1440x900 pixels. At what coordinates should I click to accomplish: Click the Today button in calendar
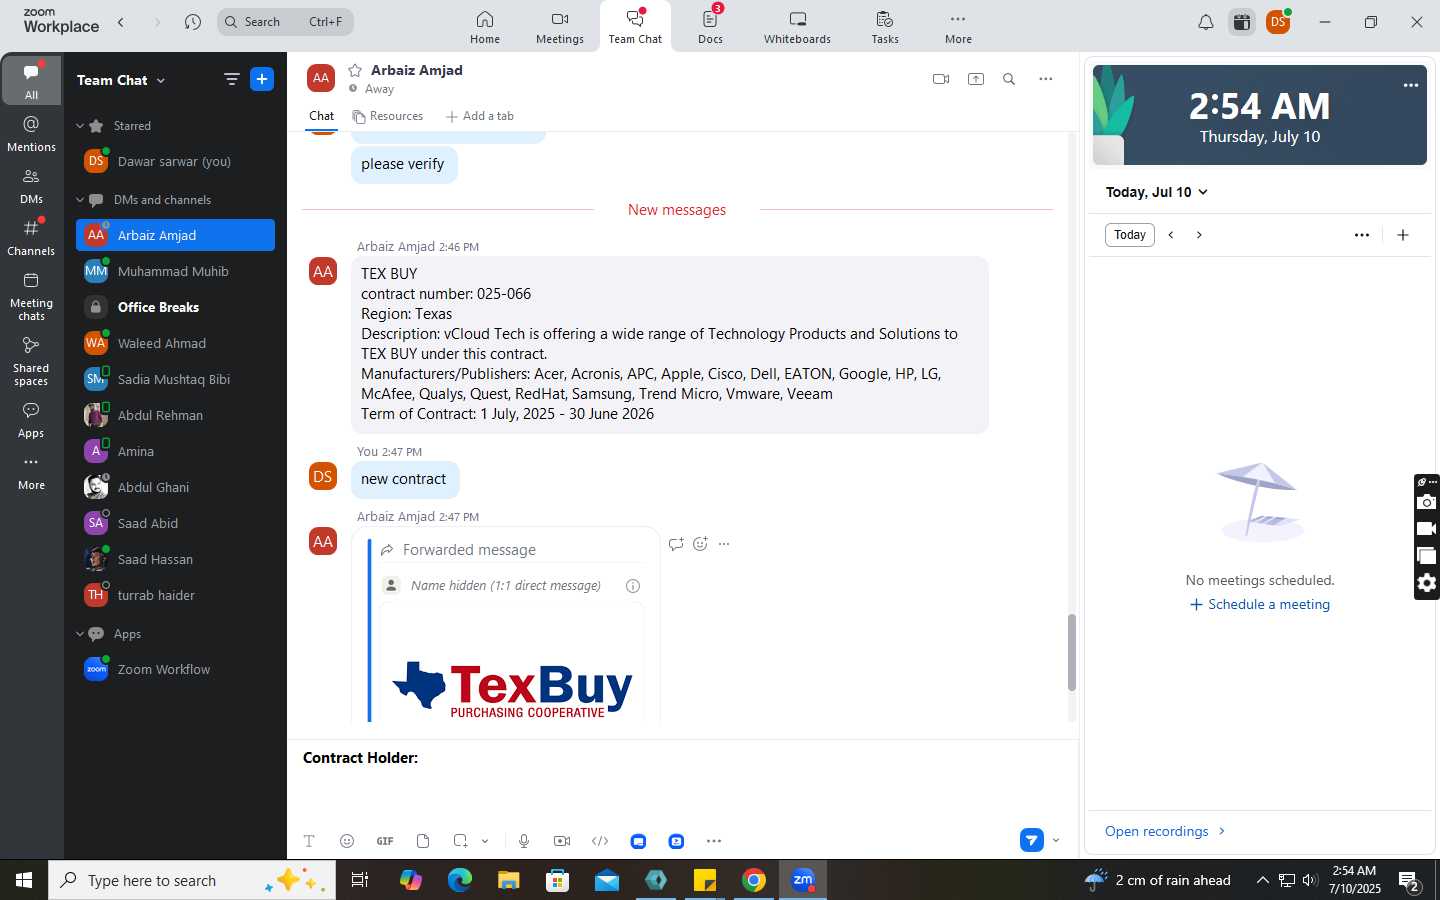click(x=1130, y=235)
